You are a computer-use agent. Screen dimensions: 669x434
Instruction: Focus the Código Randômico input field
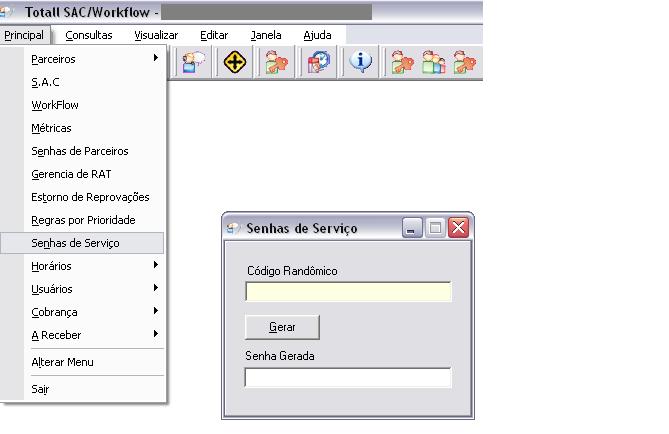tap(348, 292)
